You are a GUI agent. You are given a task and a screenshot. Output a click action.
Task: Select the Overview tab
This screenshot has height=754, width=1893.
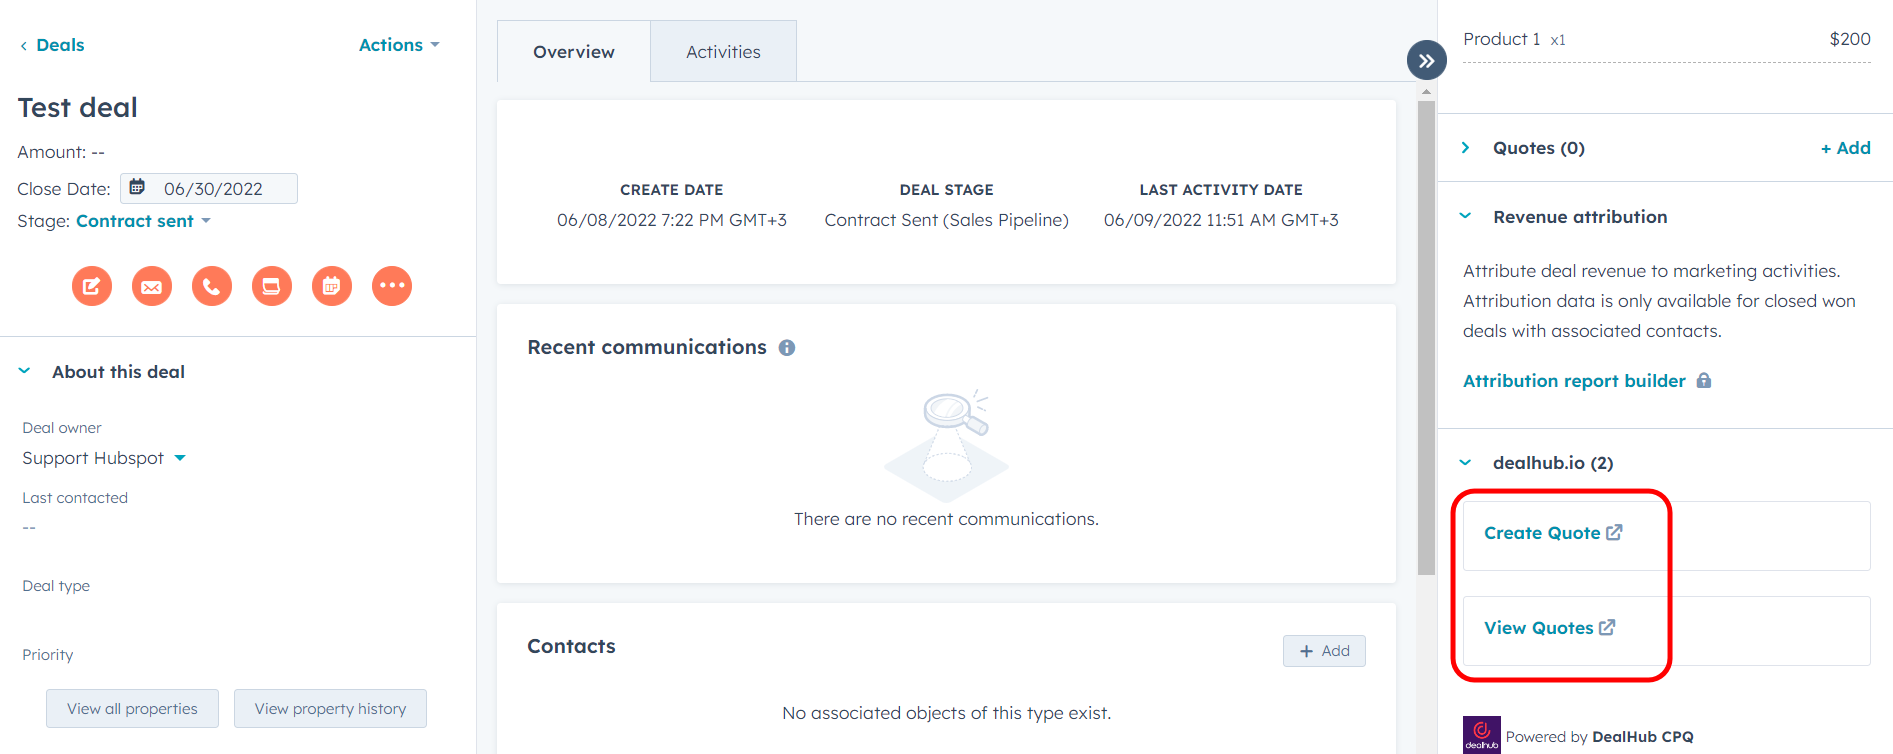[x=573, y=52]
